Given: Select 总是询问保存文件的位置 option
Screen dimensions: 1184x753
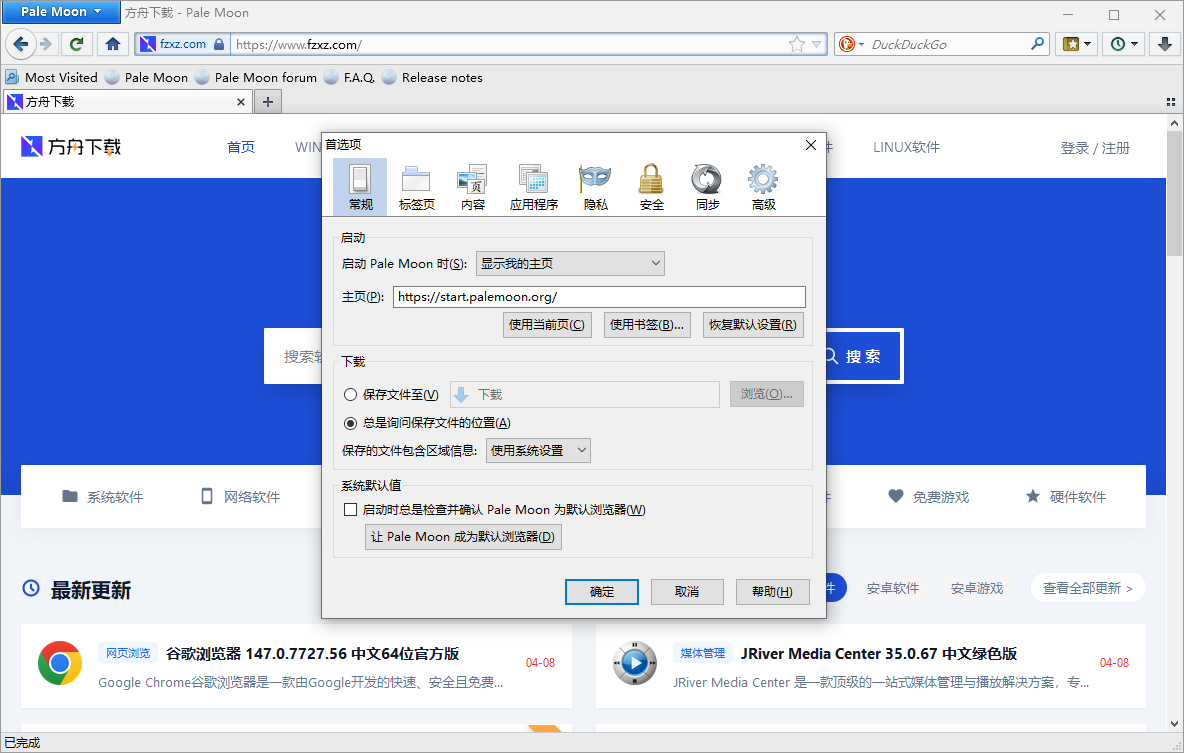Looking at the screenshot, I should tap(351, 423).
